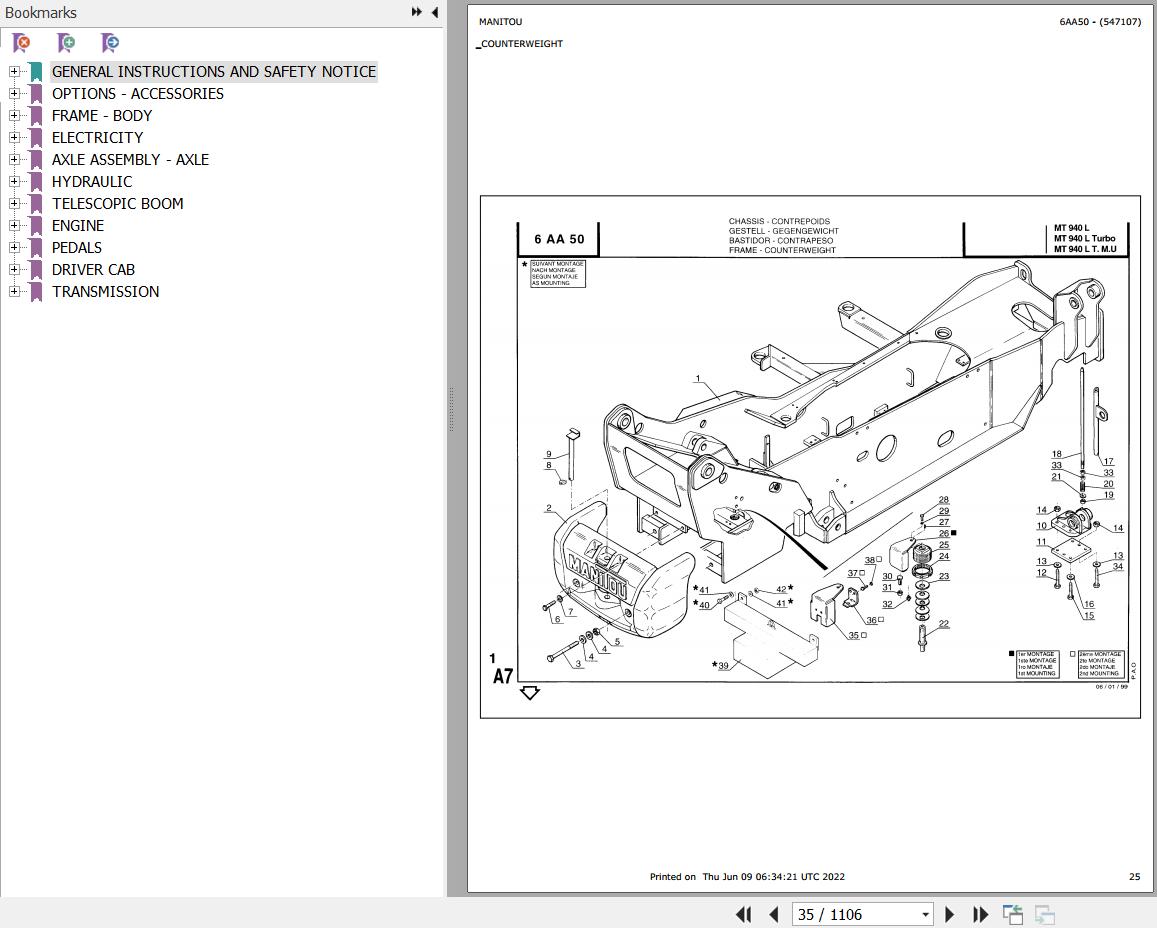Expand the HYDRAULIC bookmark node
The image size is (1157, 928).
tap(14, 181)
